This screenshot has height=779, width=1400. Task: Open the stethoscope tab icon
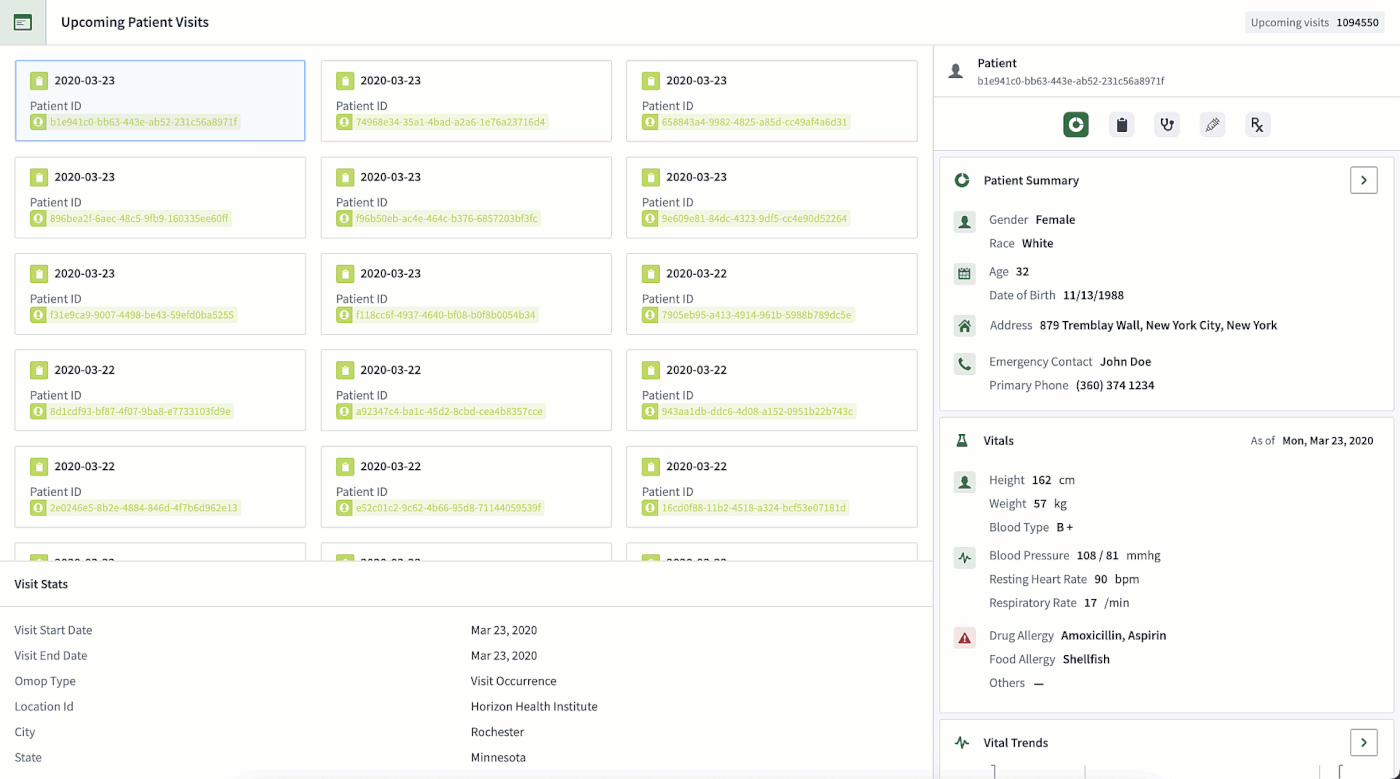[x=1167, y=125]
